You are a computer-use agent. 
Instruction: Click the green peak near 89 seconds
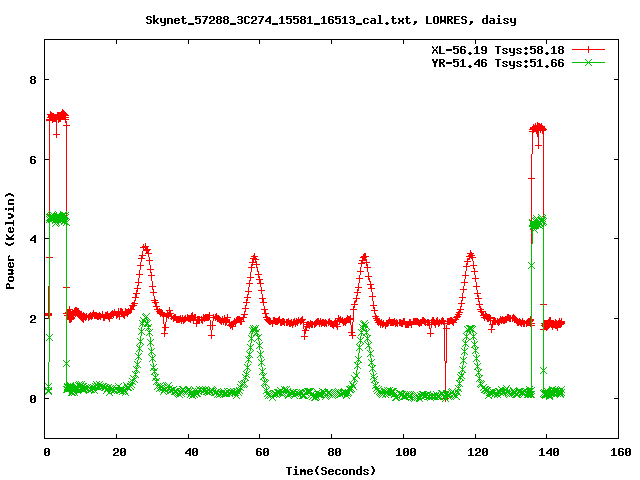click(x=364, y=324)
